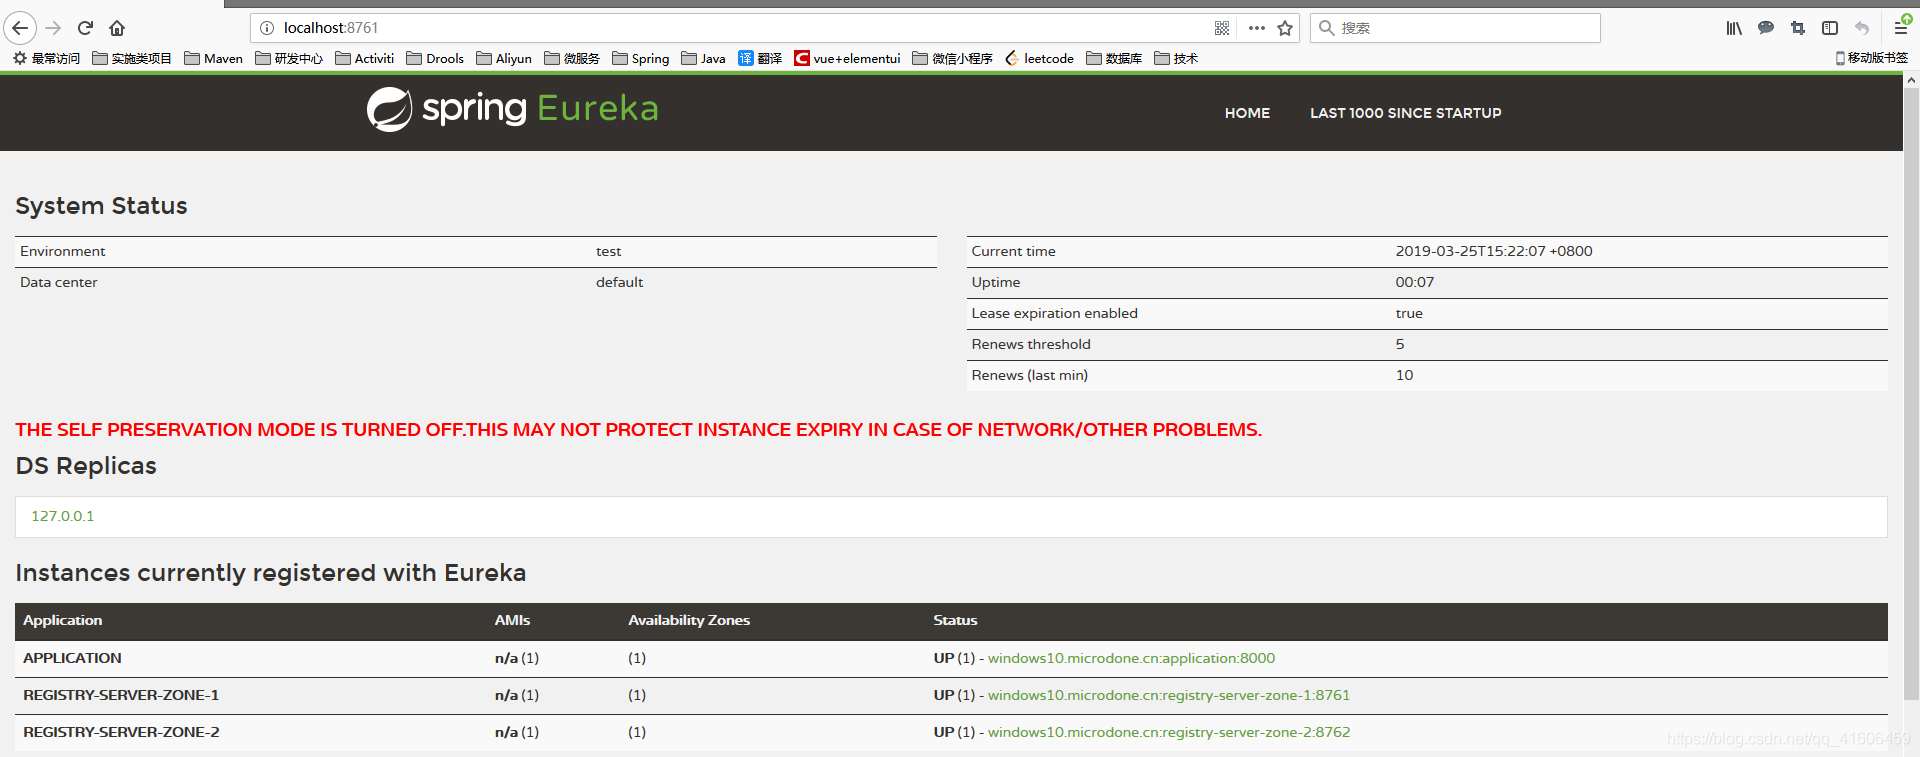Open the registry-server-zone-1:8761 instance link
Image resolution: width=1920 pixels, height=757 pixels.
(x=1169, y=695)
